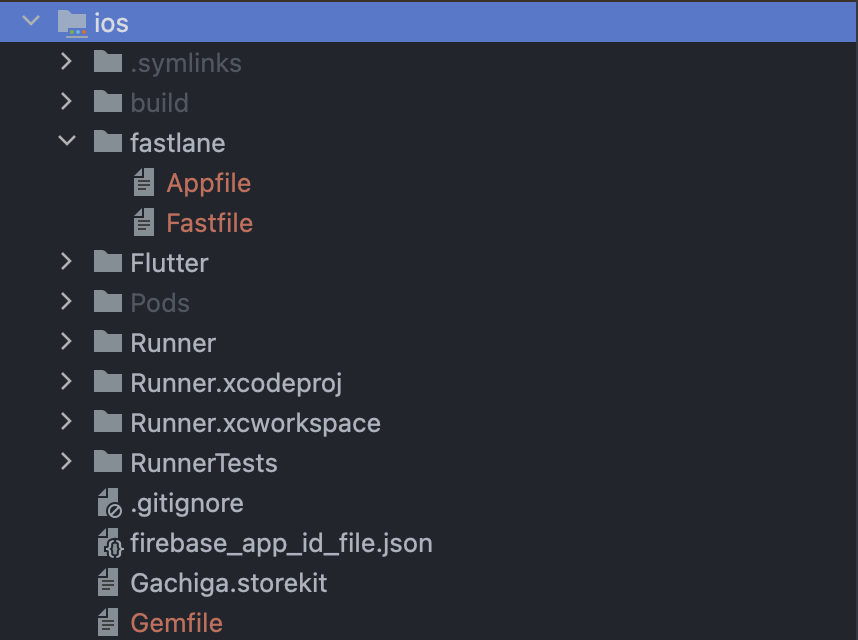The width and height of the screenshot is (858, 640).
Task: Click the firebase_app_id_file.json JSON icon
Action: point(111,543)
